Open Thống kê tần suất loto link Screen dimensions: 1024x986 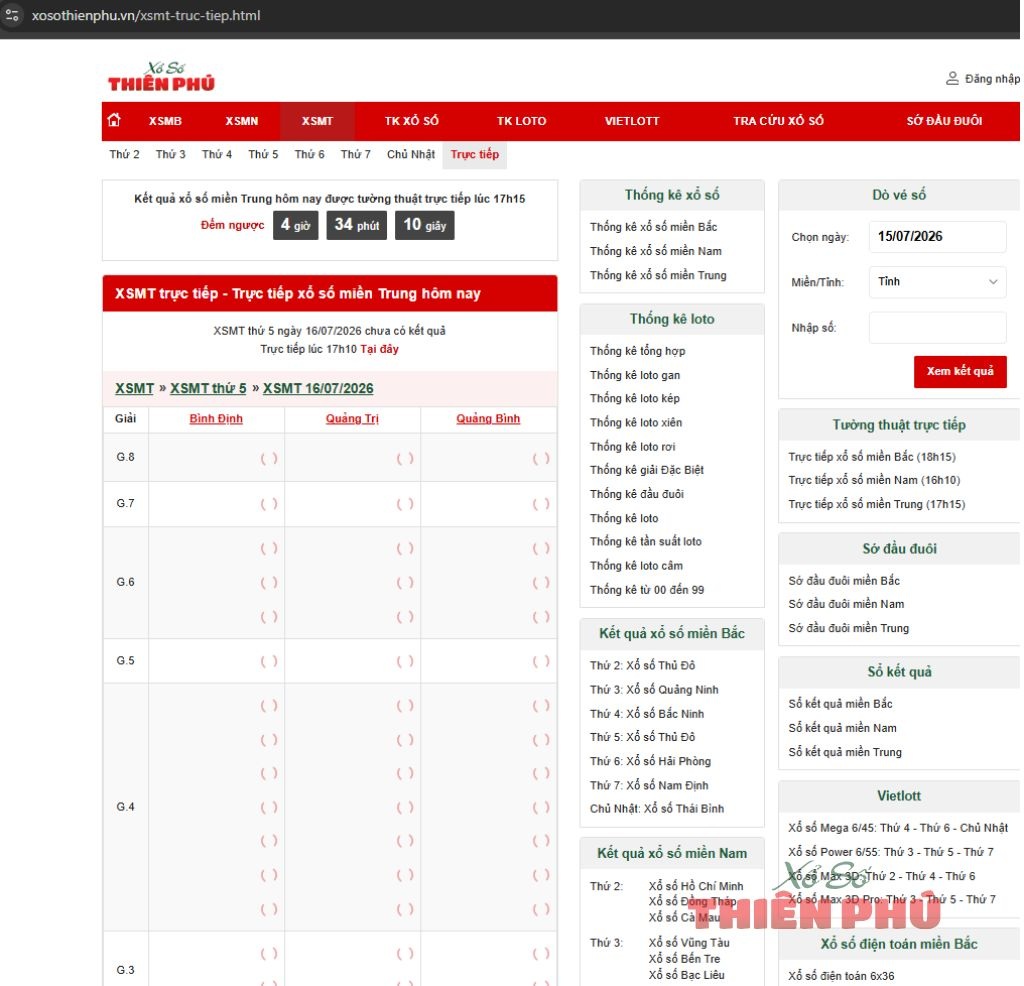(x=646, y=541)
